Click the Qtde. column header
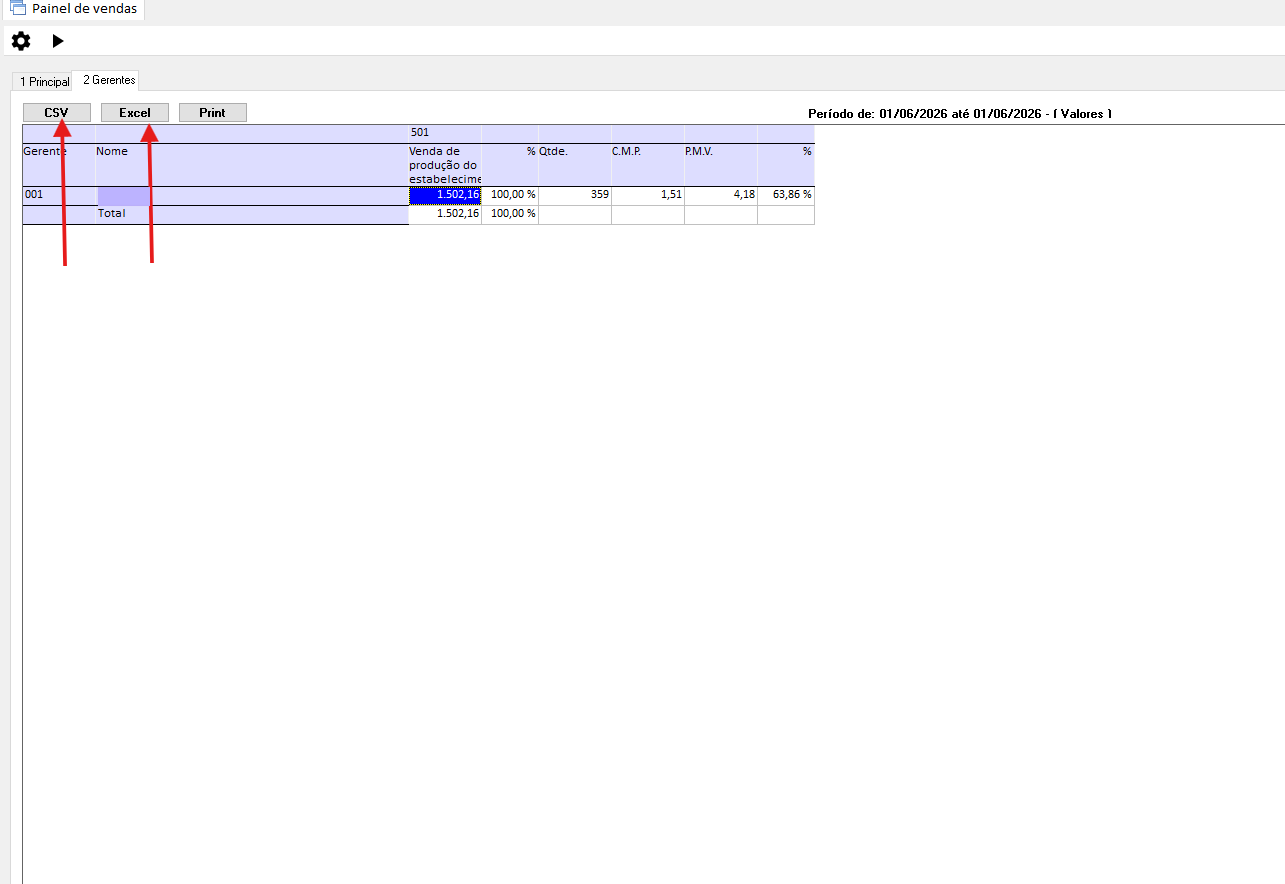Image resolution: width=1285 pixels, height=884 pixels. click(575, 165)
